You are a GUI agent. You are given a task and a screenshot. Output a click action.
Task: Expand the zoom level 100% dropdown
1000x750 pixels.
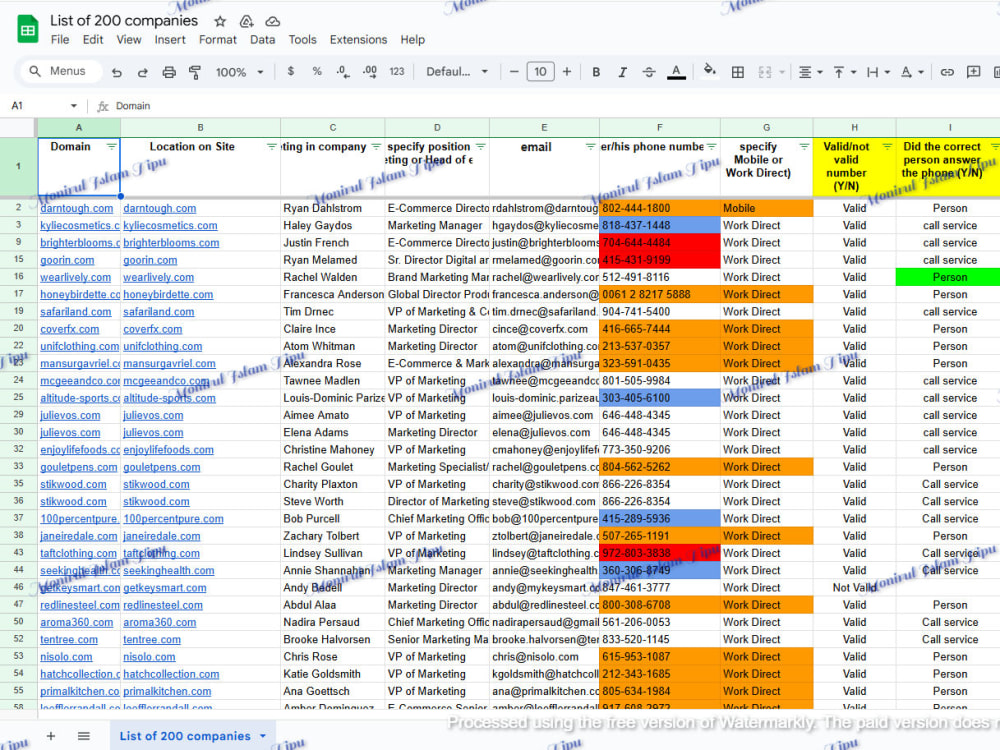pyautogui.click(x=239, y=72)
